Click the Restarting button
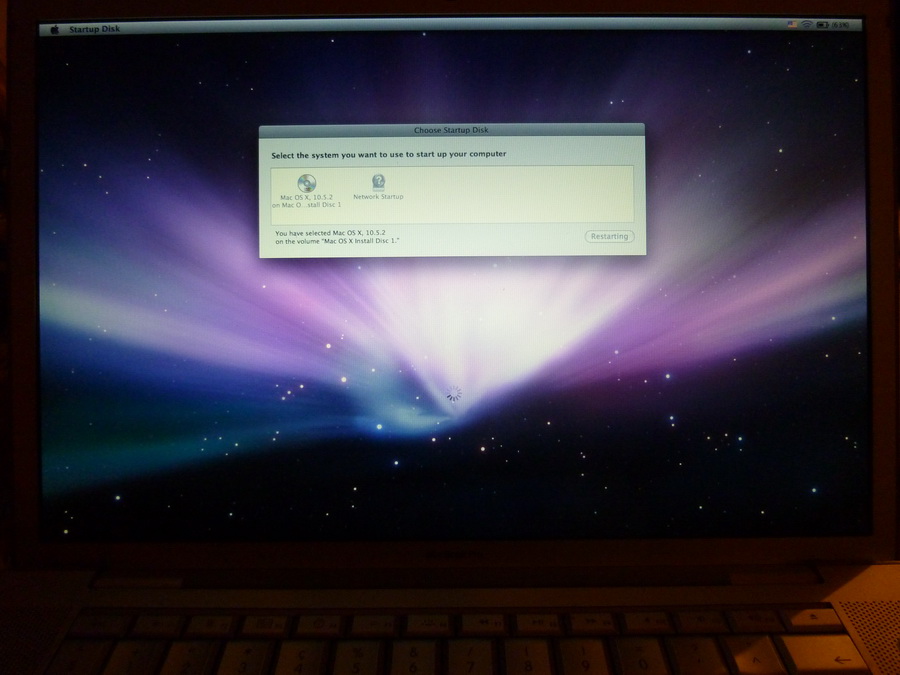The width and height of the screenshot is (900, 675). (609, 236)
